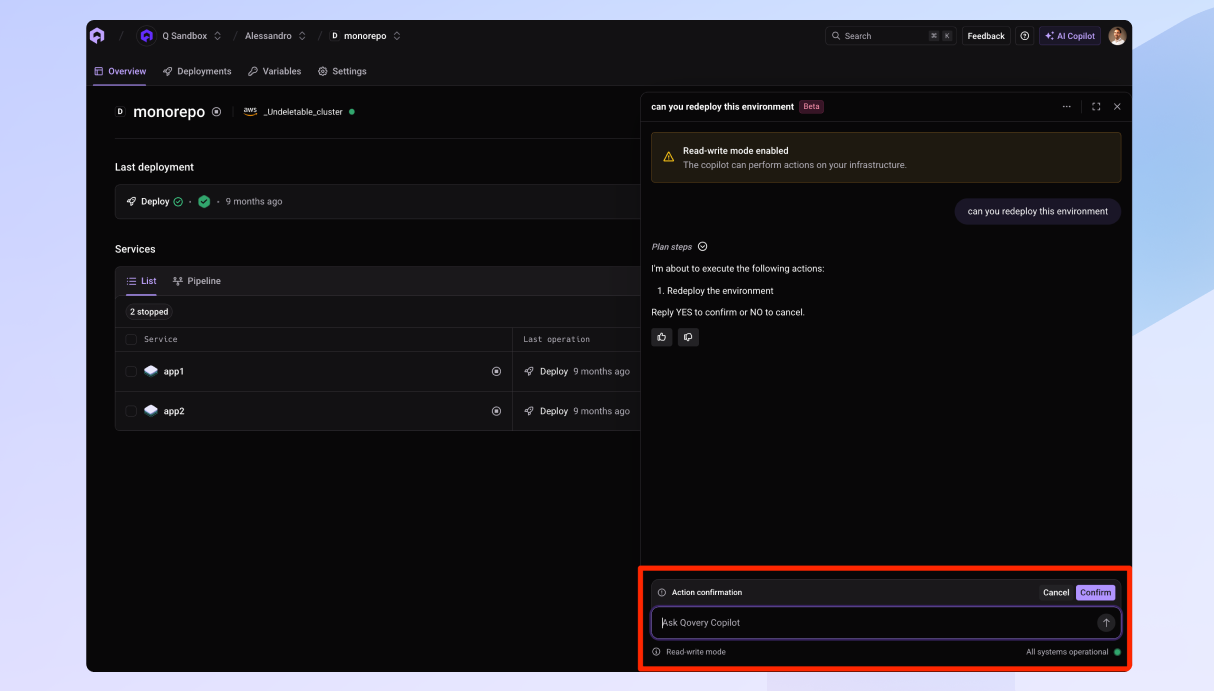
Task: Click the stopped status icon in app1 row
Action: 496,371
